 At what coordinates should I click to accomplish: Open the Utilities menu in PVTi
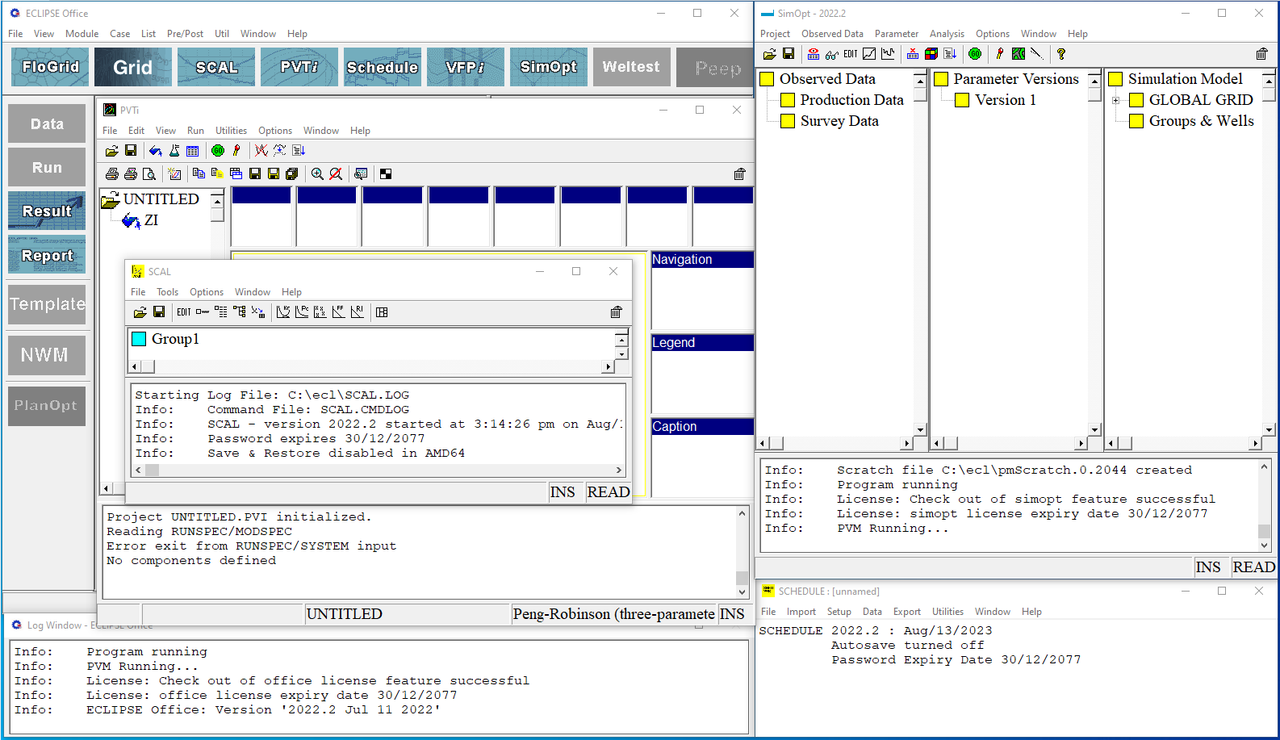[x=231, y=131]
